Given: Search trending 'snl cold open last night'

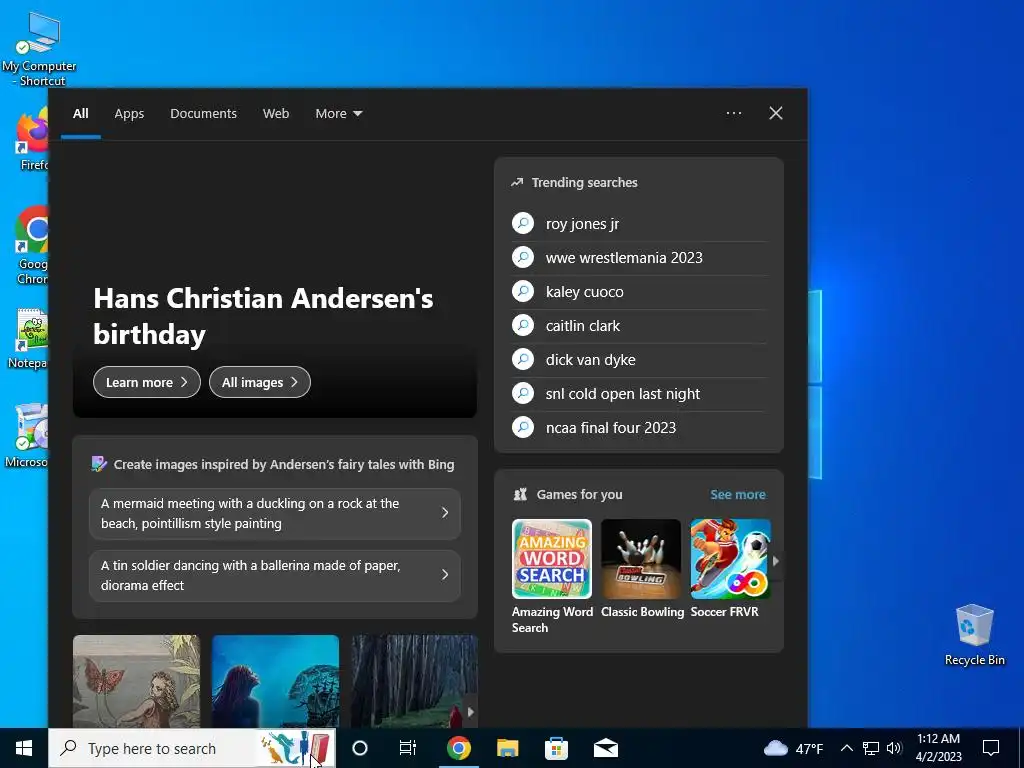Looking at the screenshot, I should (x=639, y=394).
